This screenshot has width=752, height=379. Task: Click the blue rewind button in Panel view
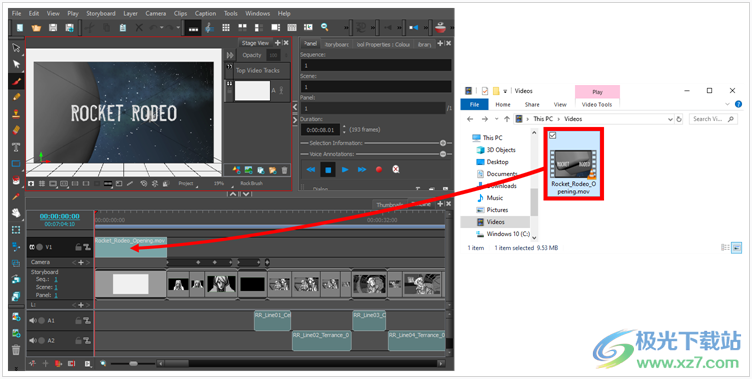coord(311,169)
